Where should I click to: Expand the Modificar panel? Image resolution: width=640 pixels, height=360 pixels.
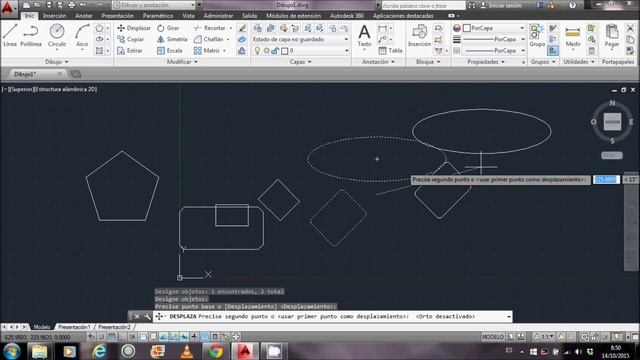click(182, 62)
